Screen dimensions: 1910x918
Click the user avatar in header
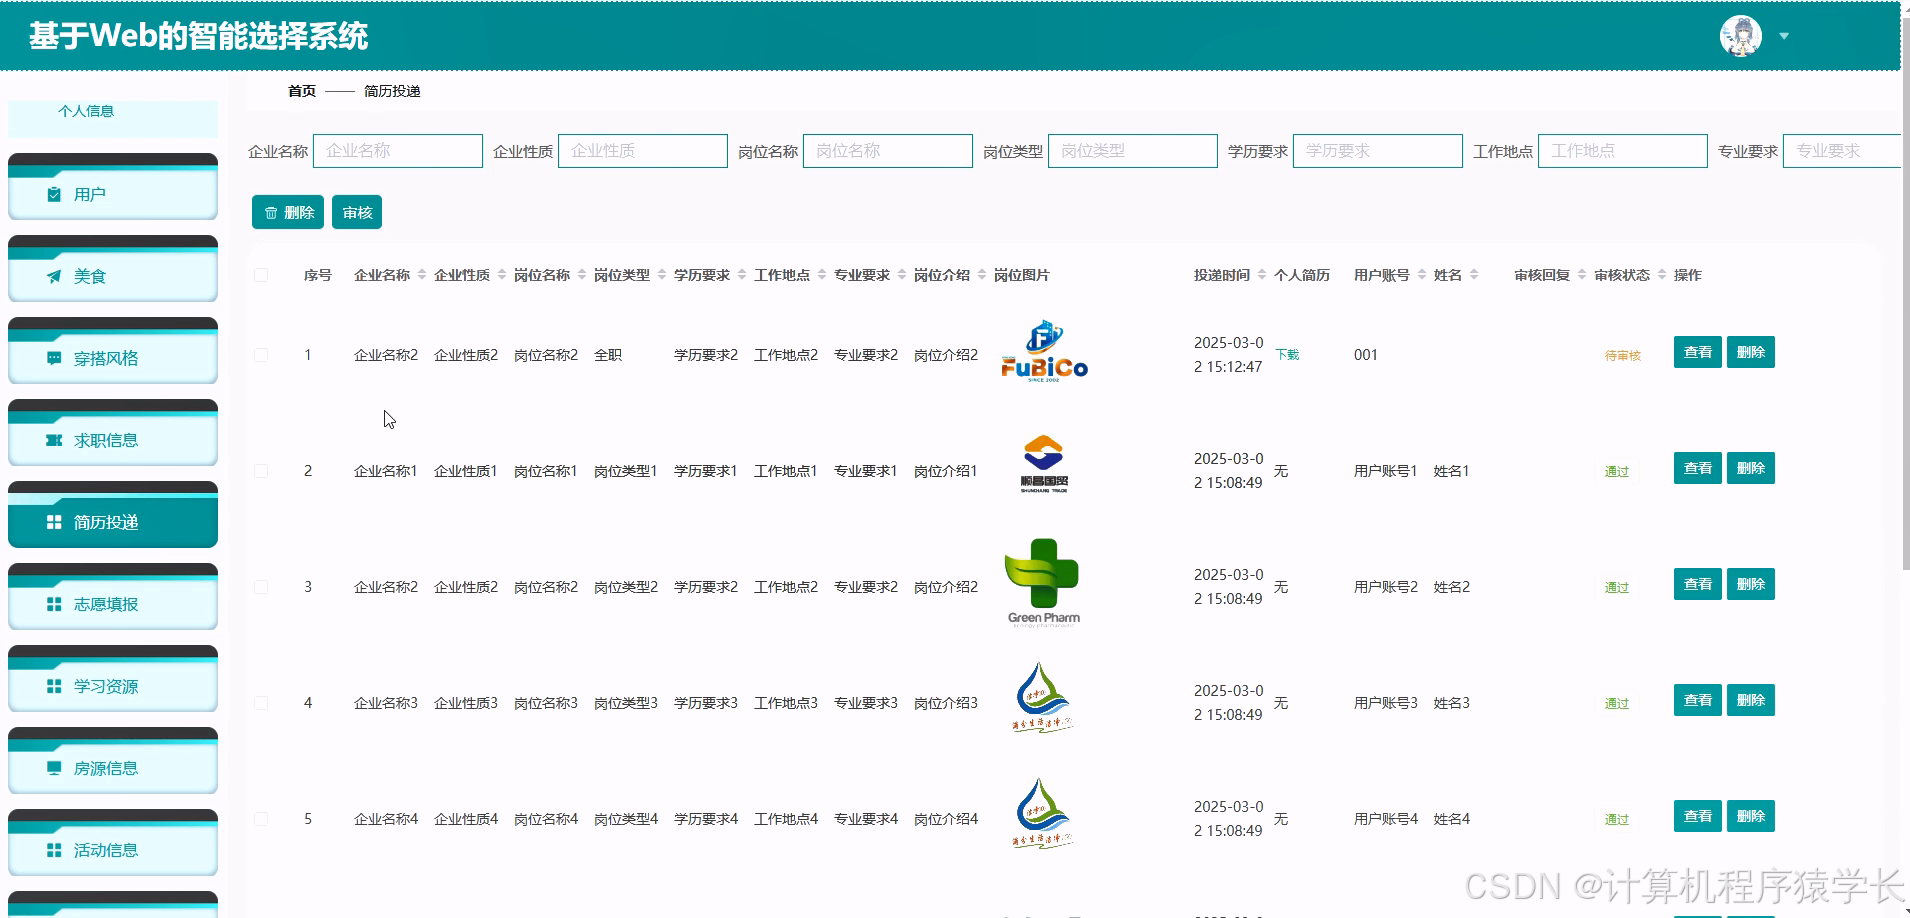(1740, 36)
